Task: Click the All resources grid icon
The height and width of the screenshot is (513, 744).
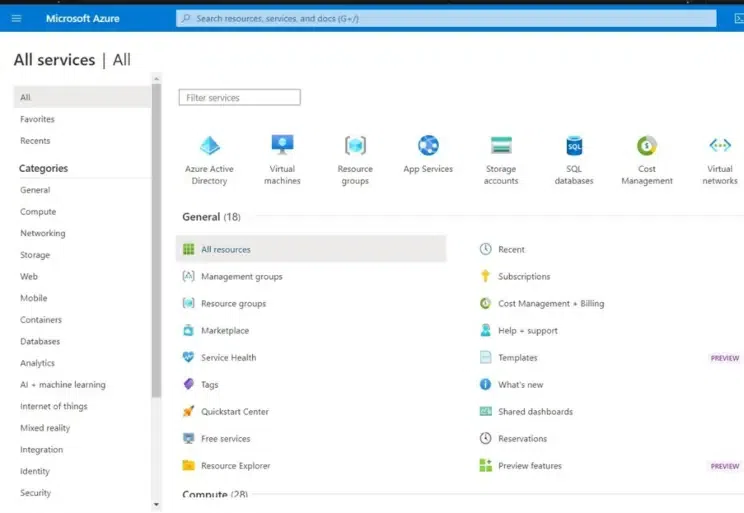Action: 188,249
